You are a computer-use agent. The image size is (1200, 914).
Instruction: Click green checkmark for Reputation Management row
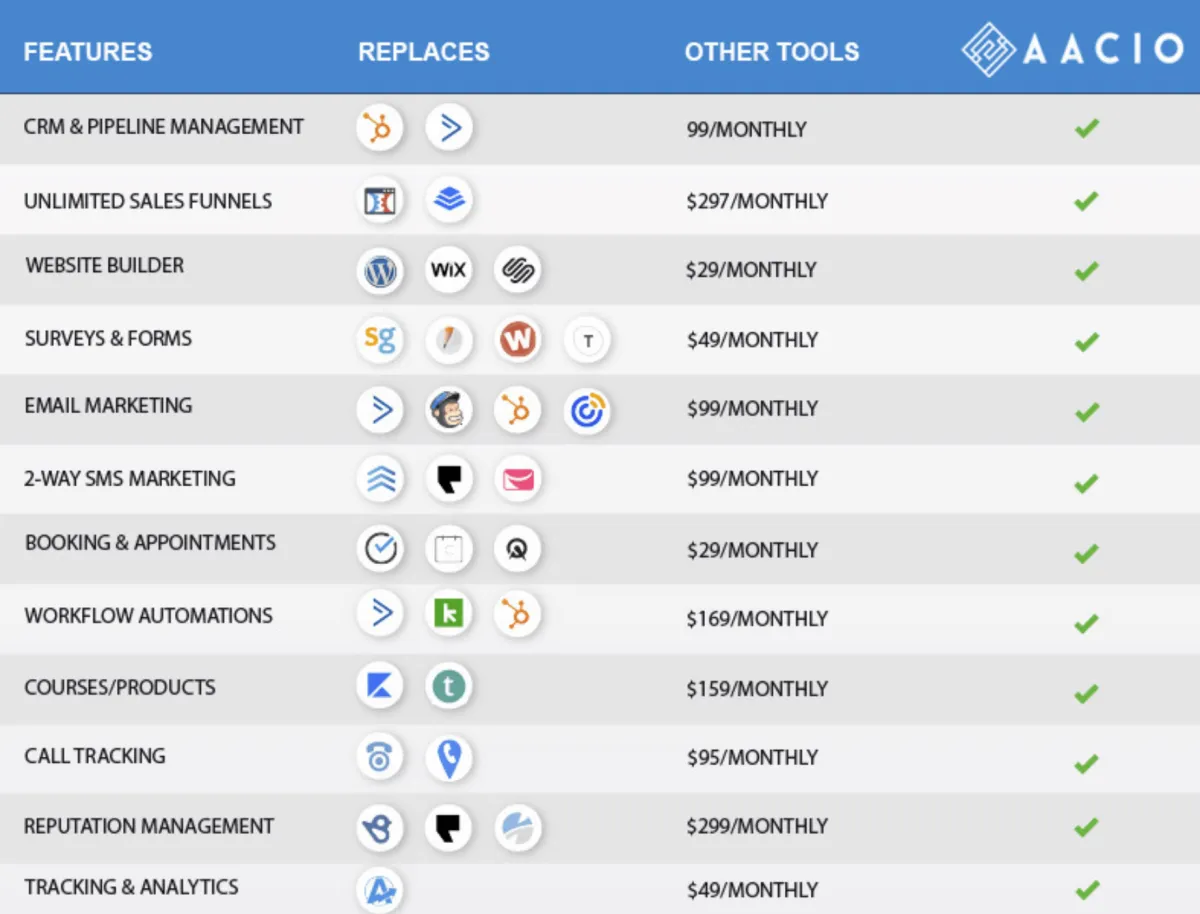click(1086, 827)
